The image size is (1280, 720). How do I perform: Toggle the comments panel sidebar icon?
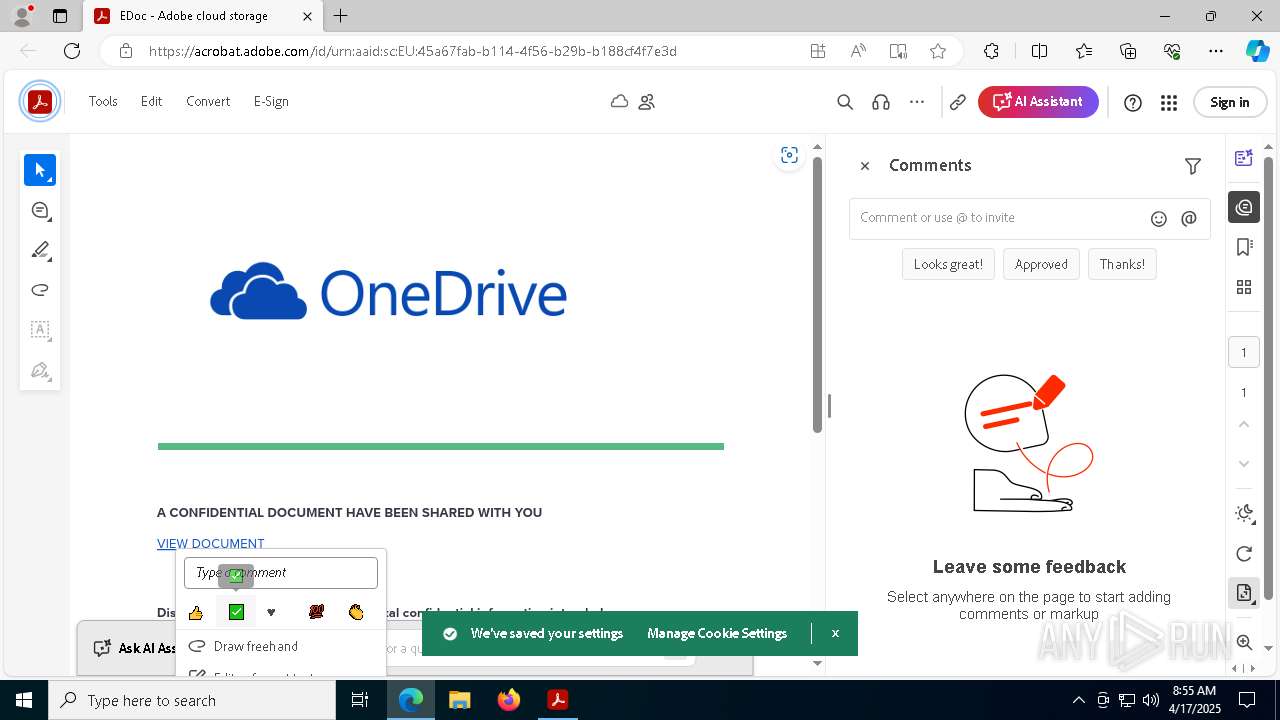coord(1244,207)
